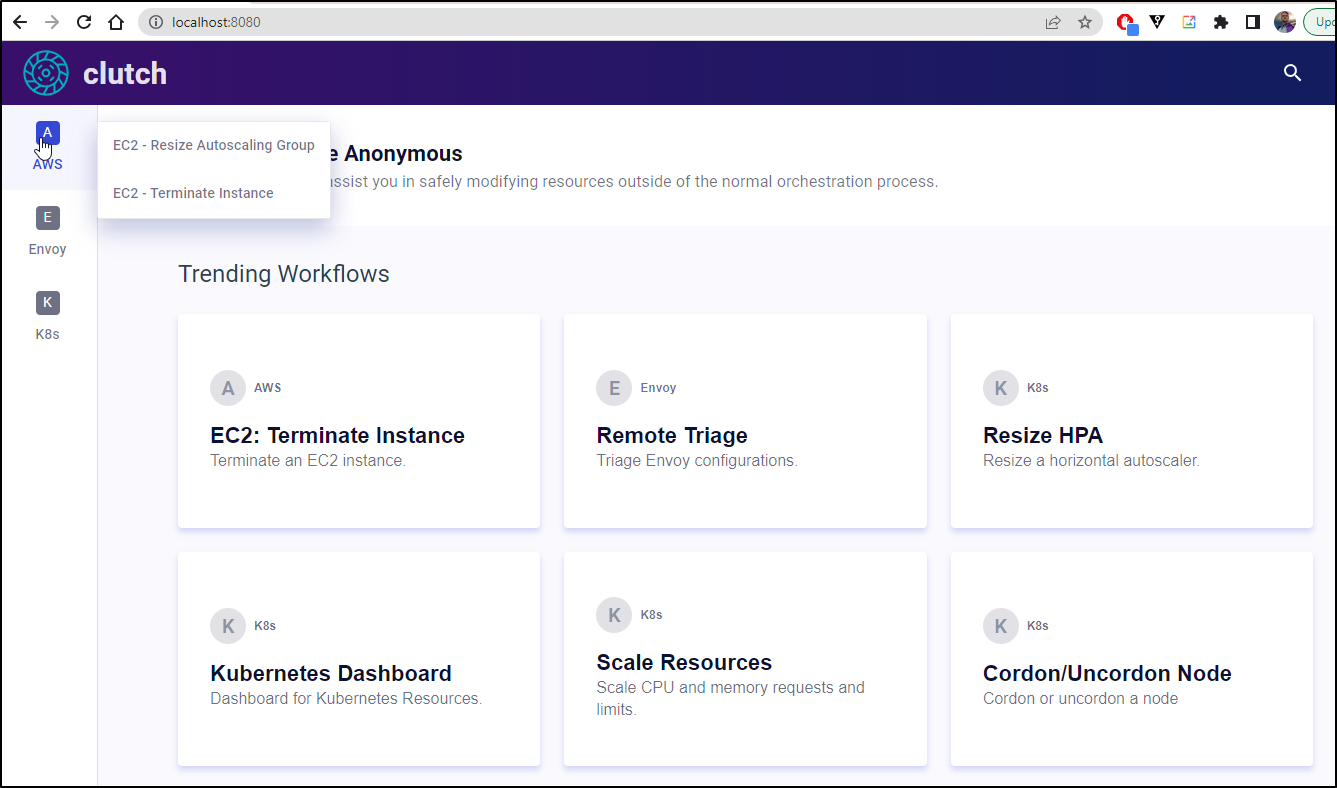The image size is (1337, 788).
Task: Go to browser home page
Action: tap(116, 22)
